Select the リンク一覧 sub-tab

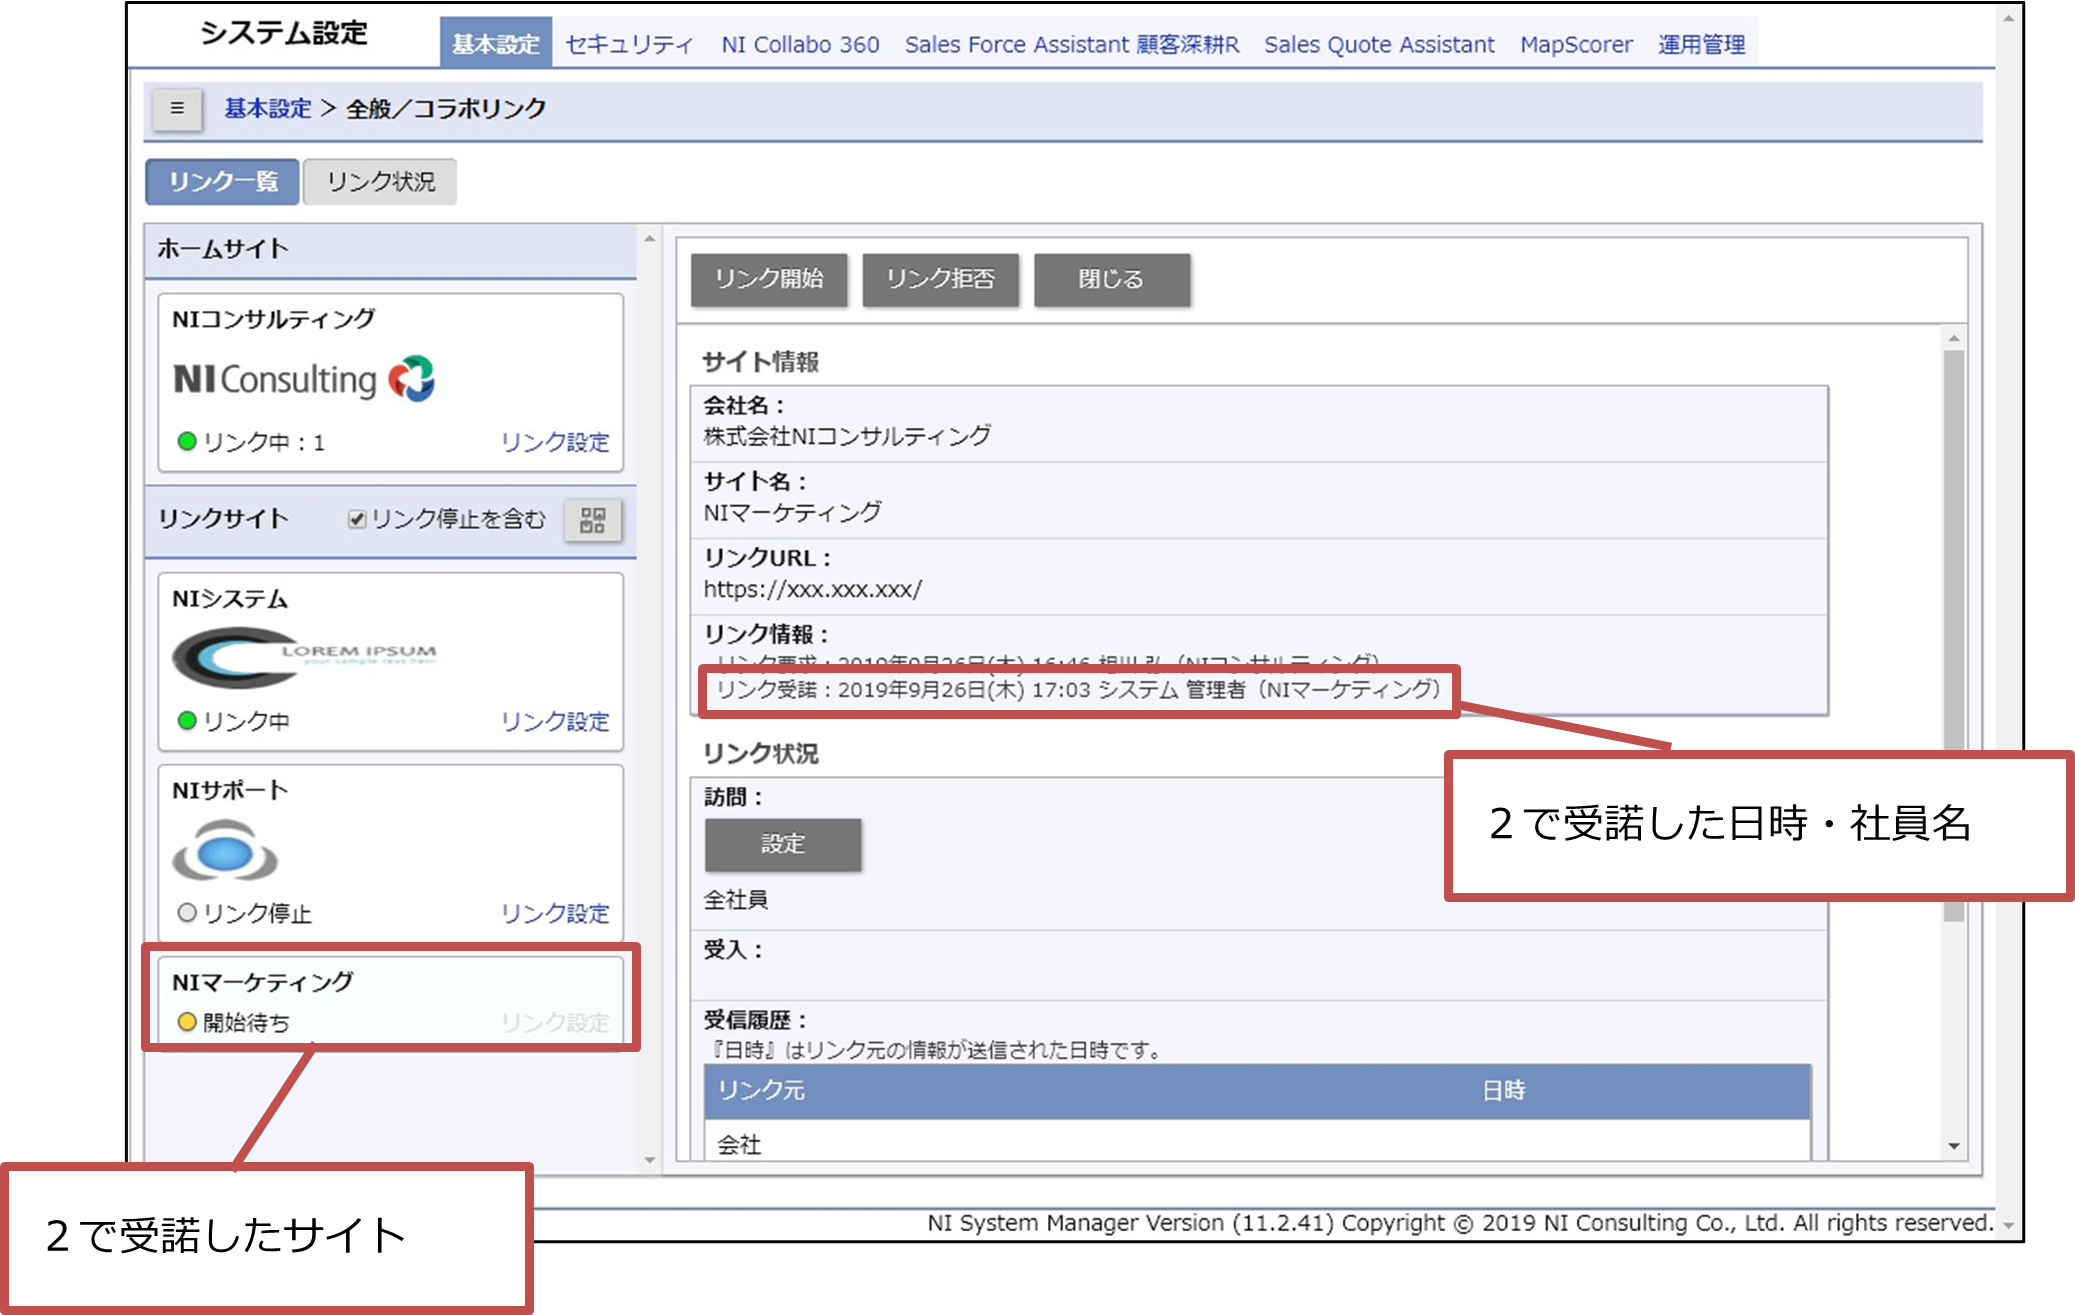pos(222,181)
